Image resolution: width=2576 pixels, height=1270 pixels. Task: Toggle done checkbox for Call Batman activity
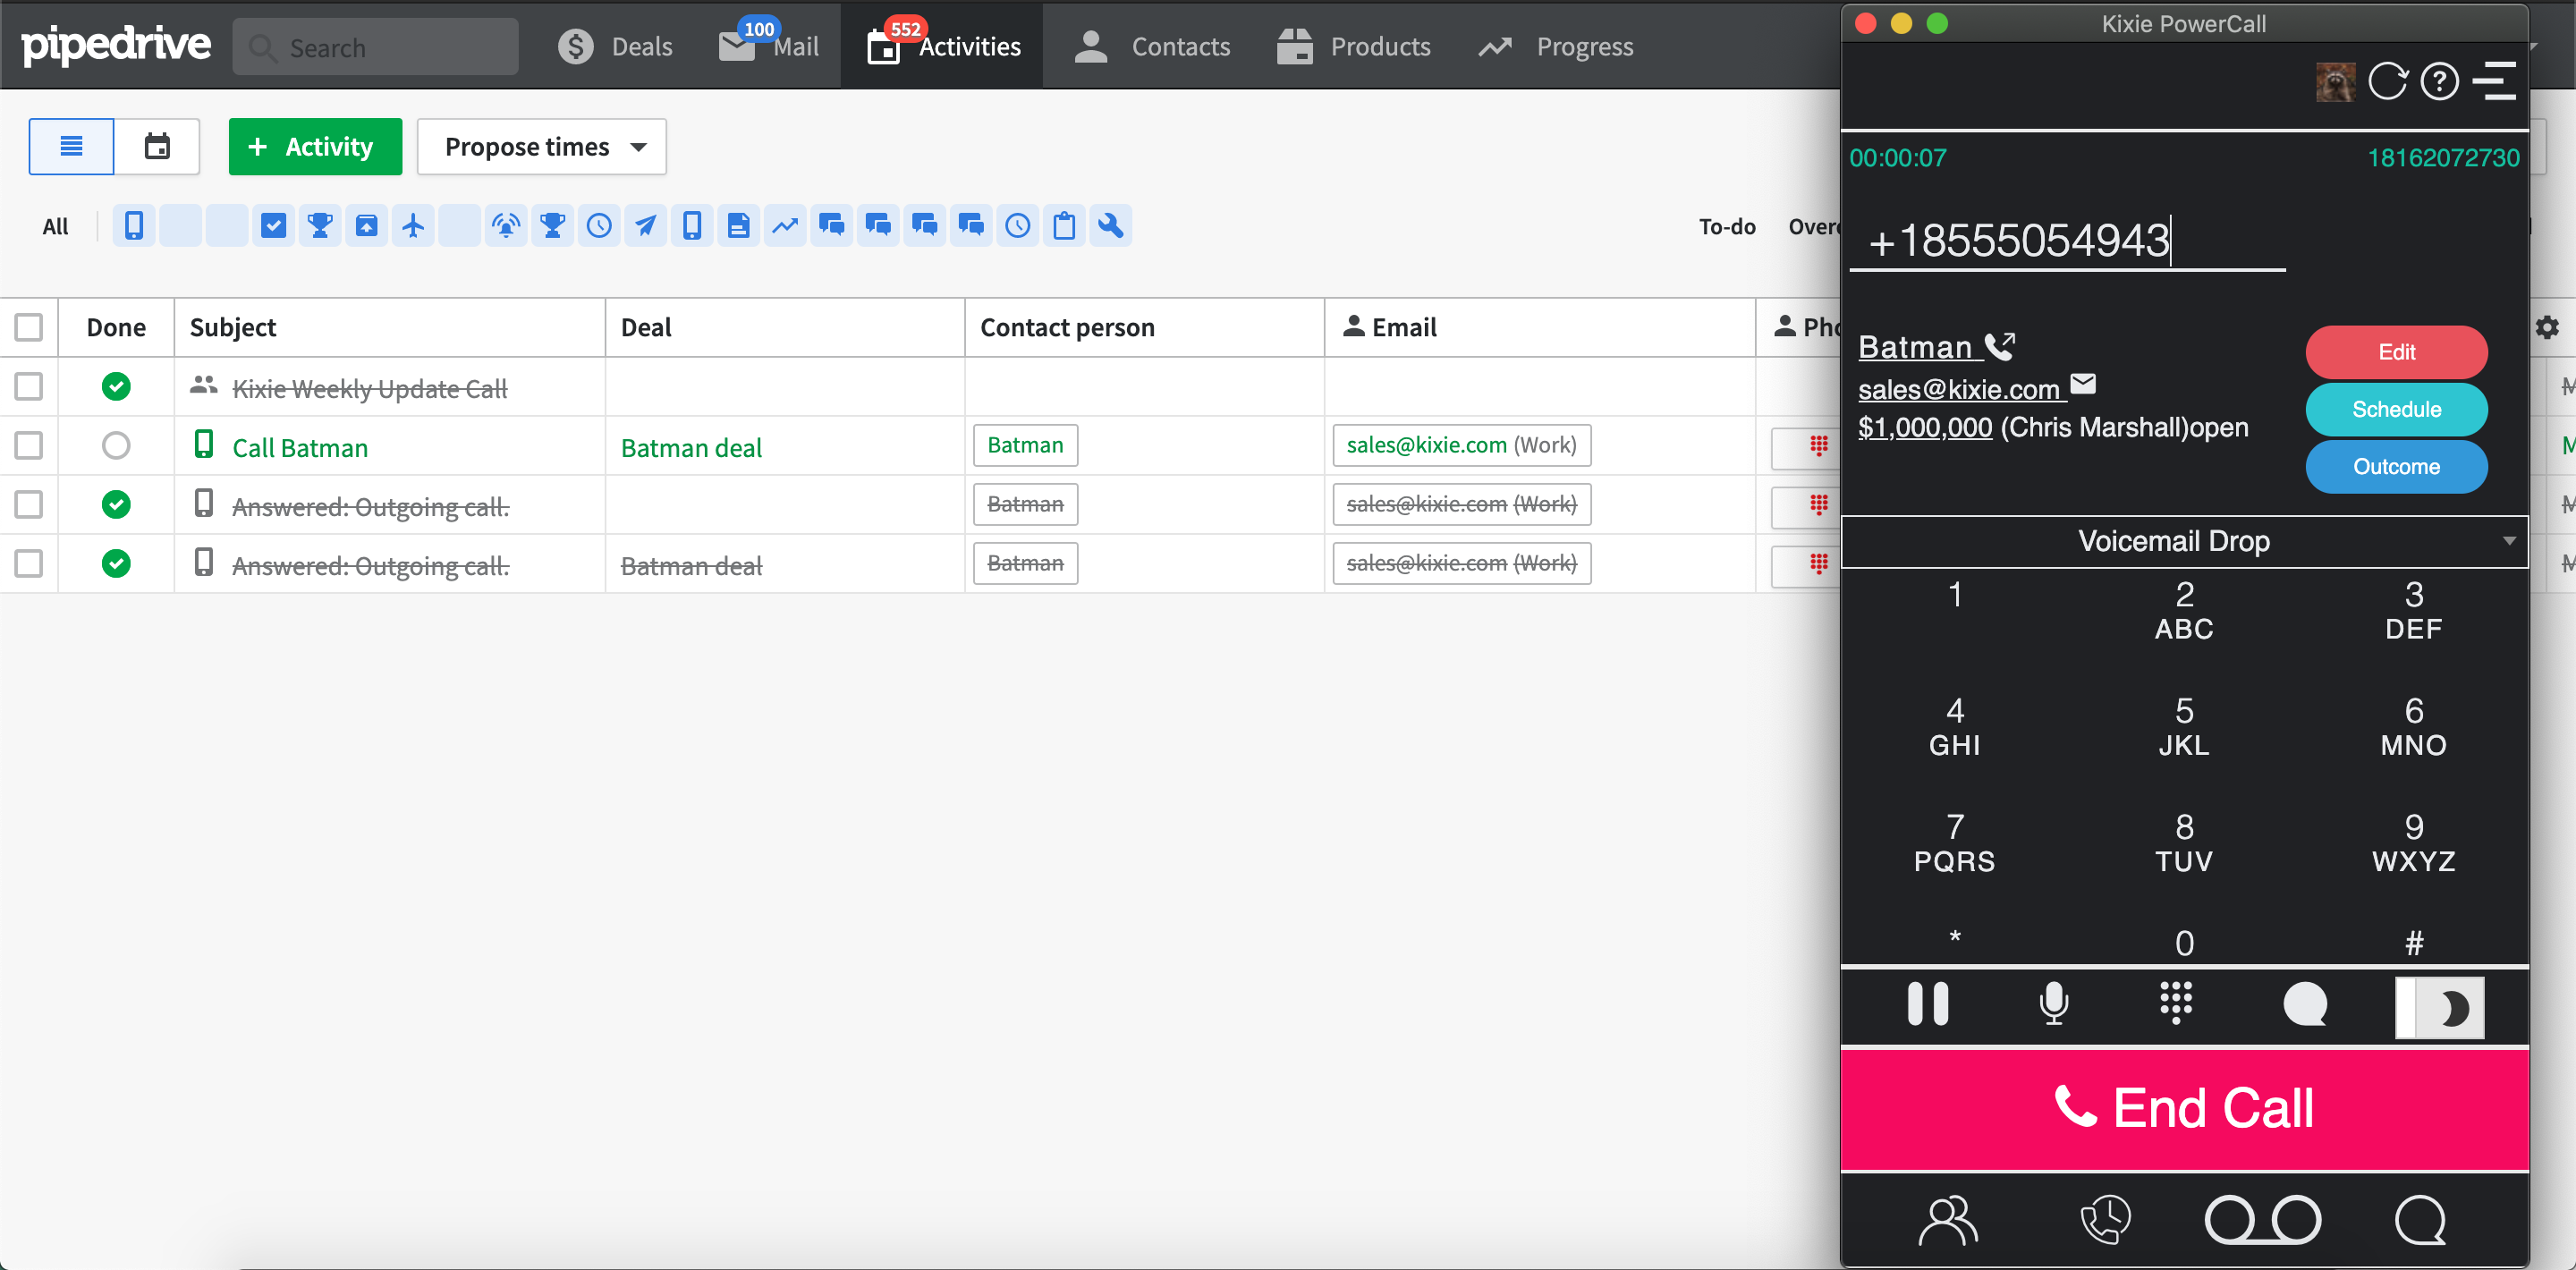pos(115,445)
